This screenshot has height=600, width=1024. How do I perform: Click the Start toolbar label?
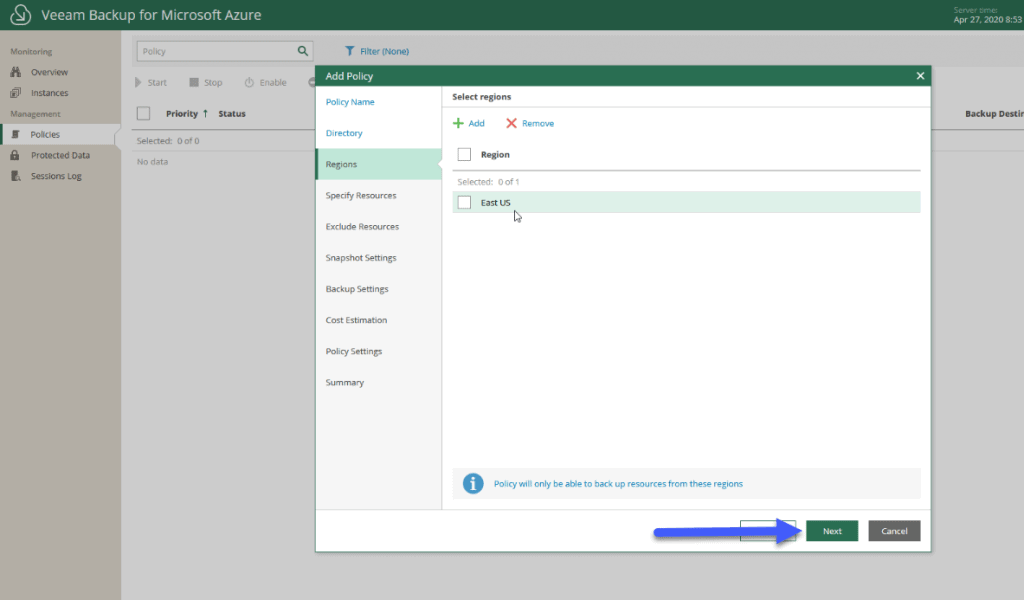click(x=157, y=82)
